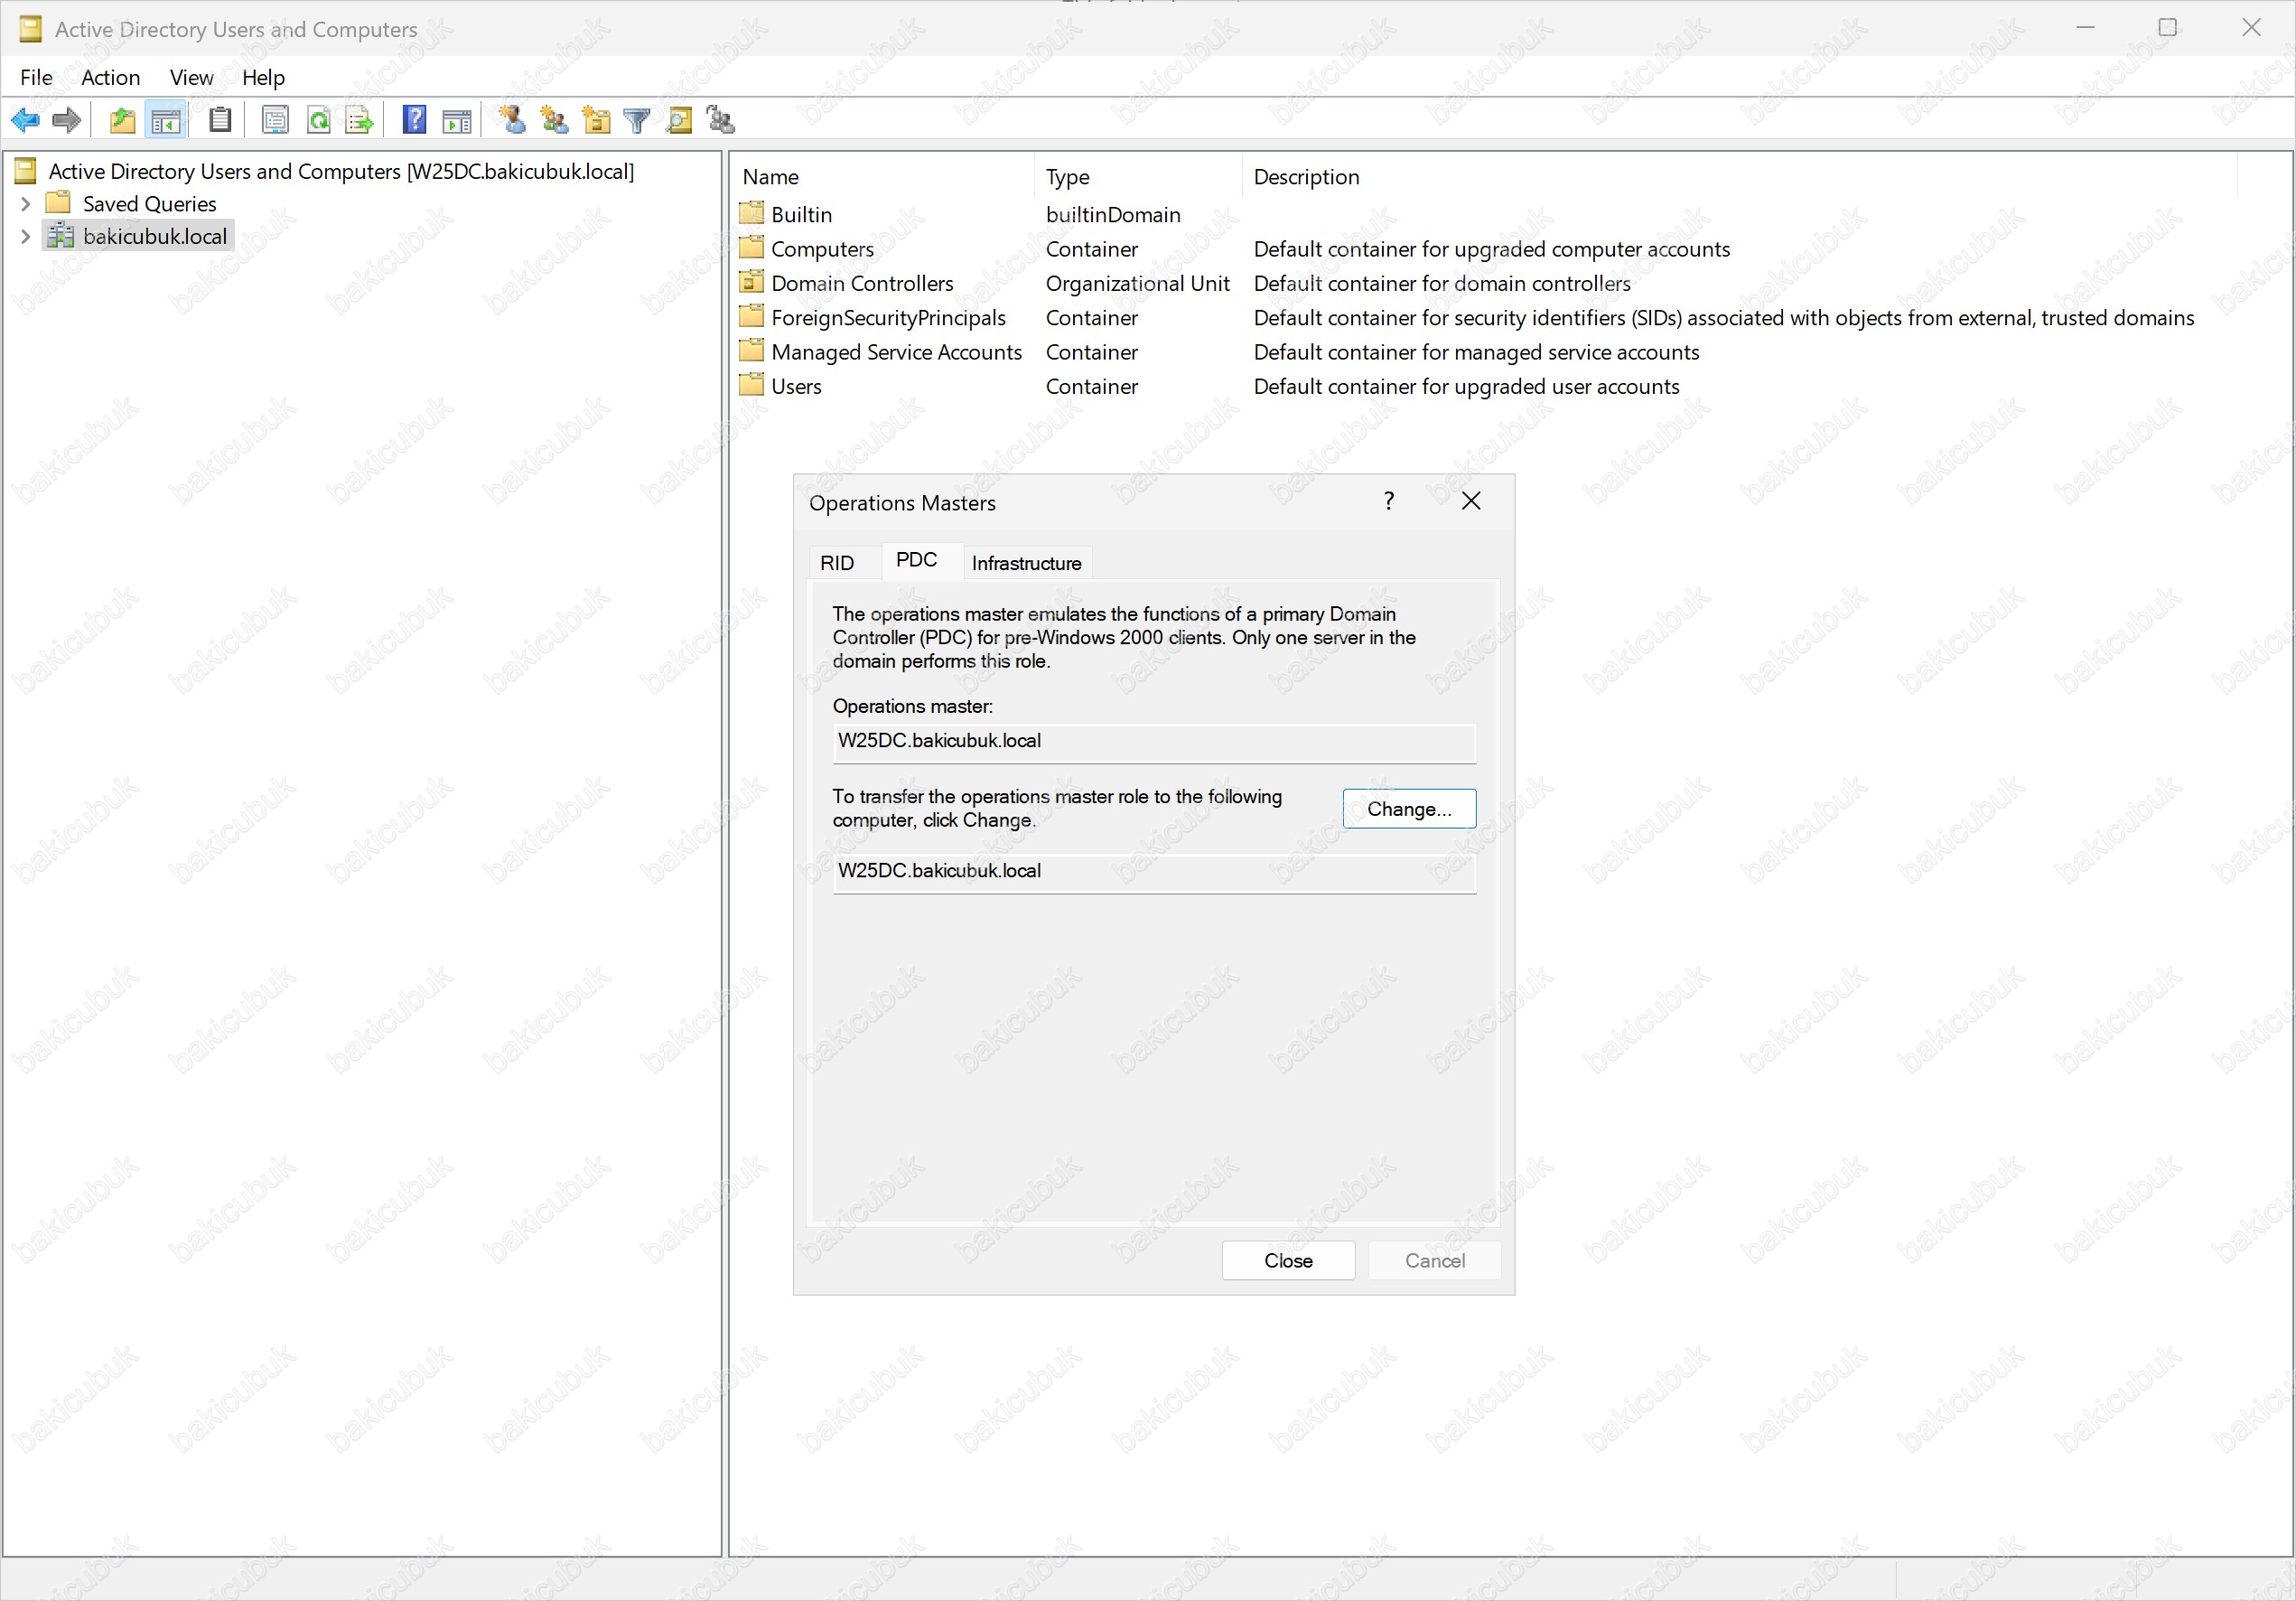Click the root Active Directory console icon
2296x1601 pixels.
pos(26,171)
